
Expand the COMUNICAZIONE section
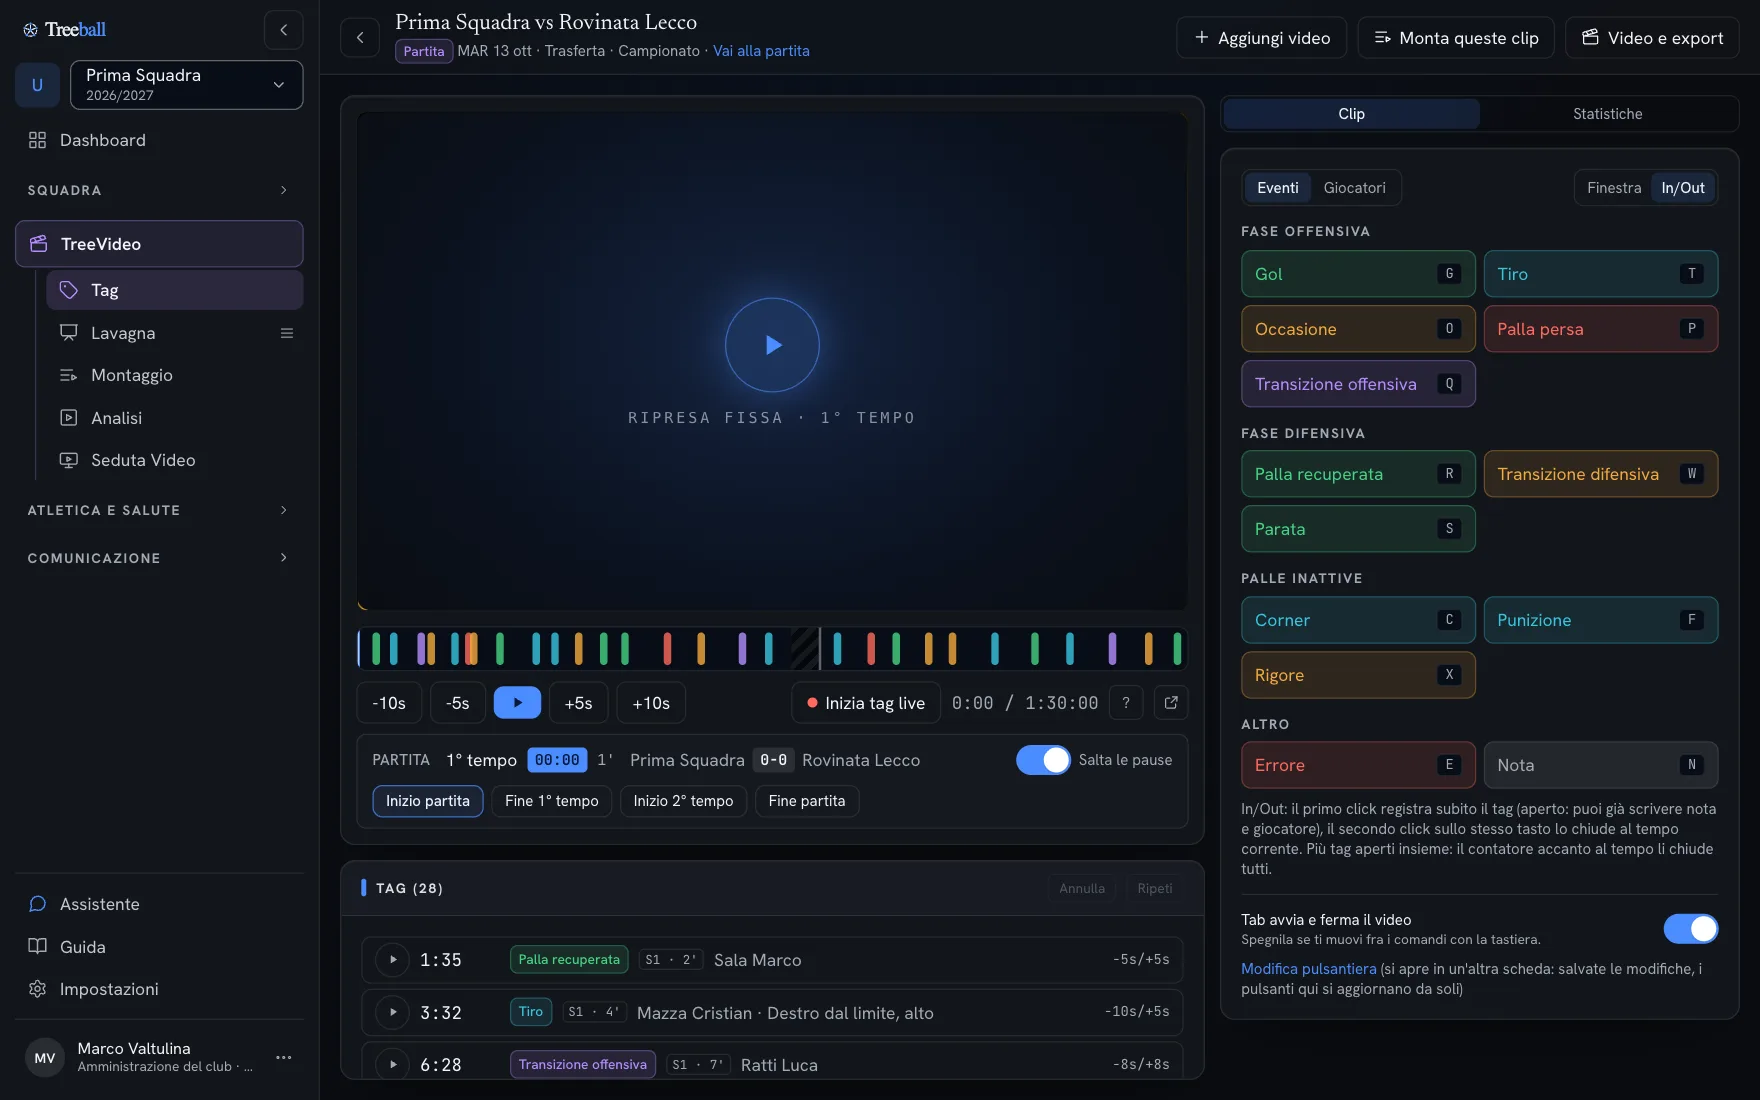[x=159, y=558]
